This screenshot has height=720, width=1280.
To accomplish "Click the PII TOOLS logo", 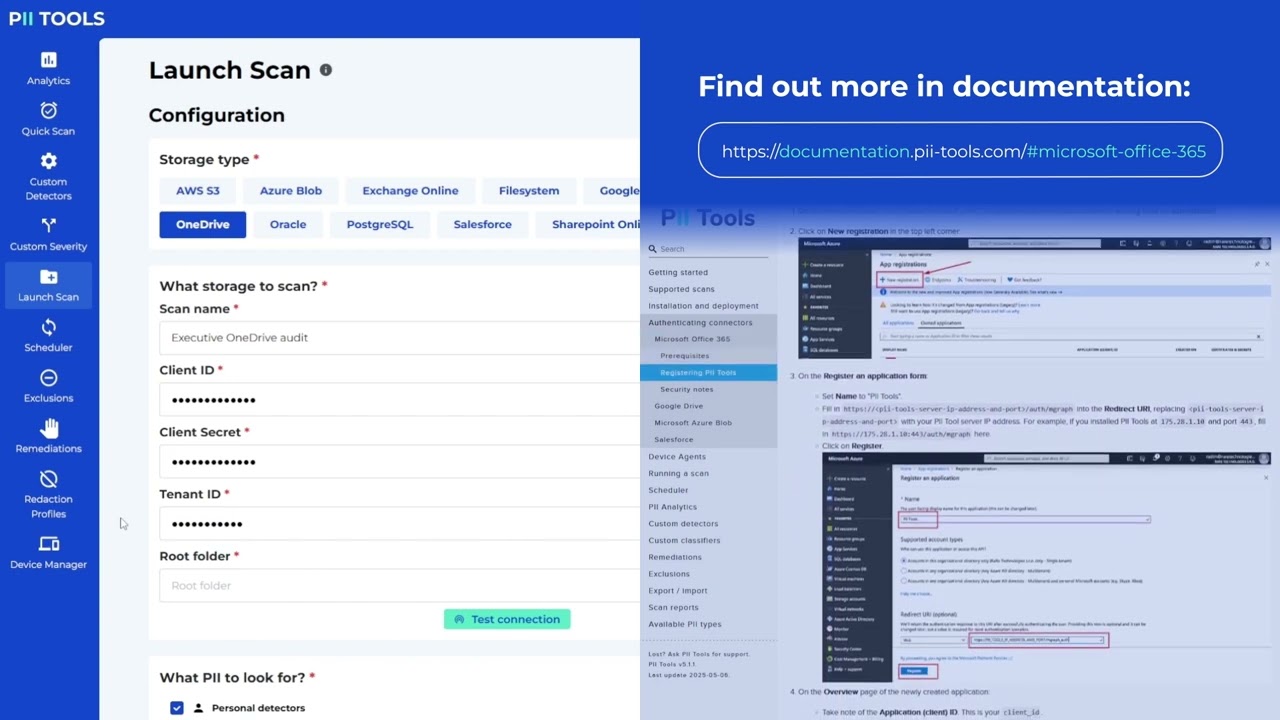I will (x=56, y=18).
